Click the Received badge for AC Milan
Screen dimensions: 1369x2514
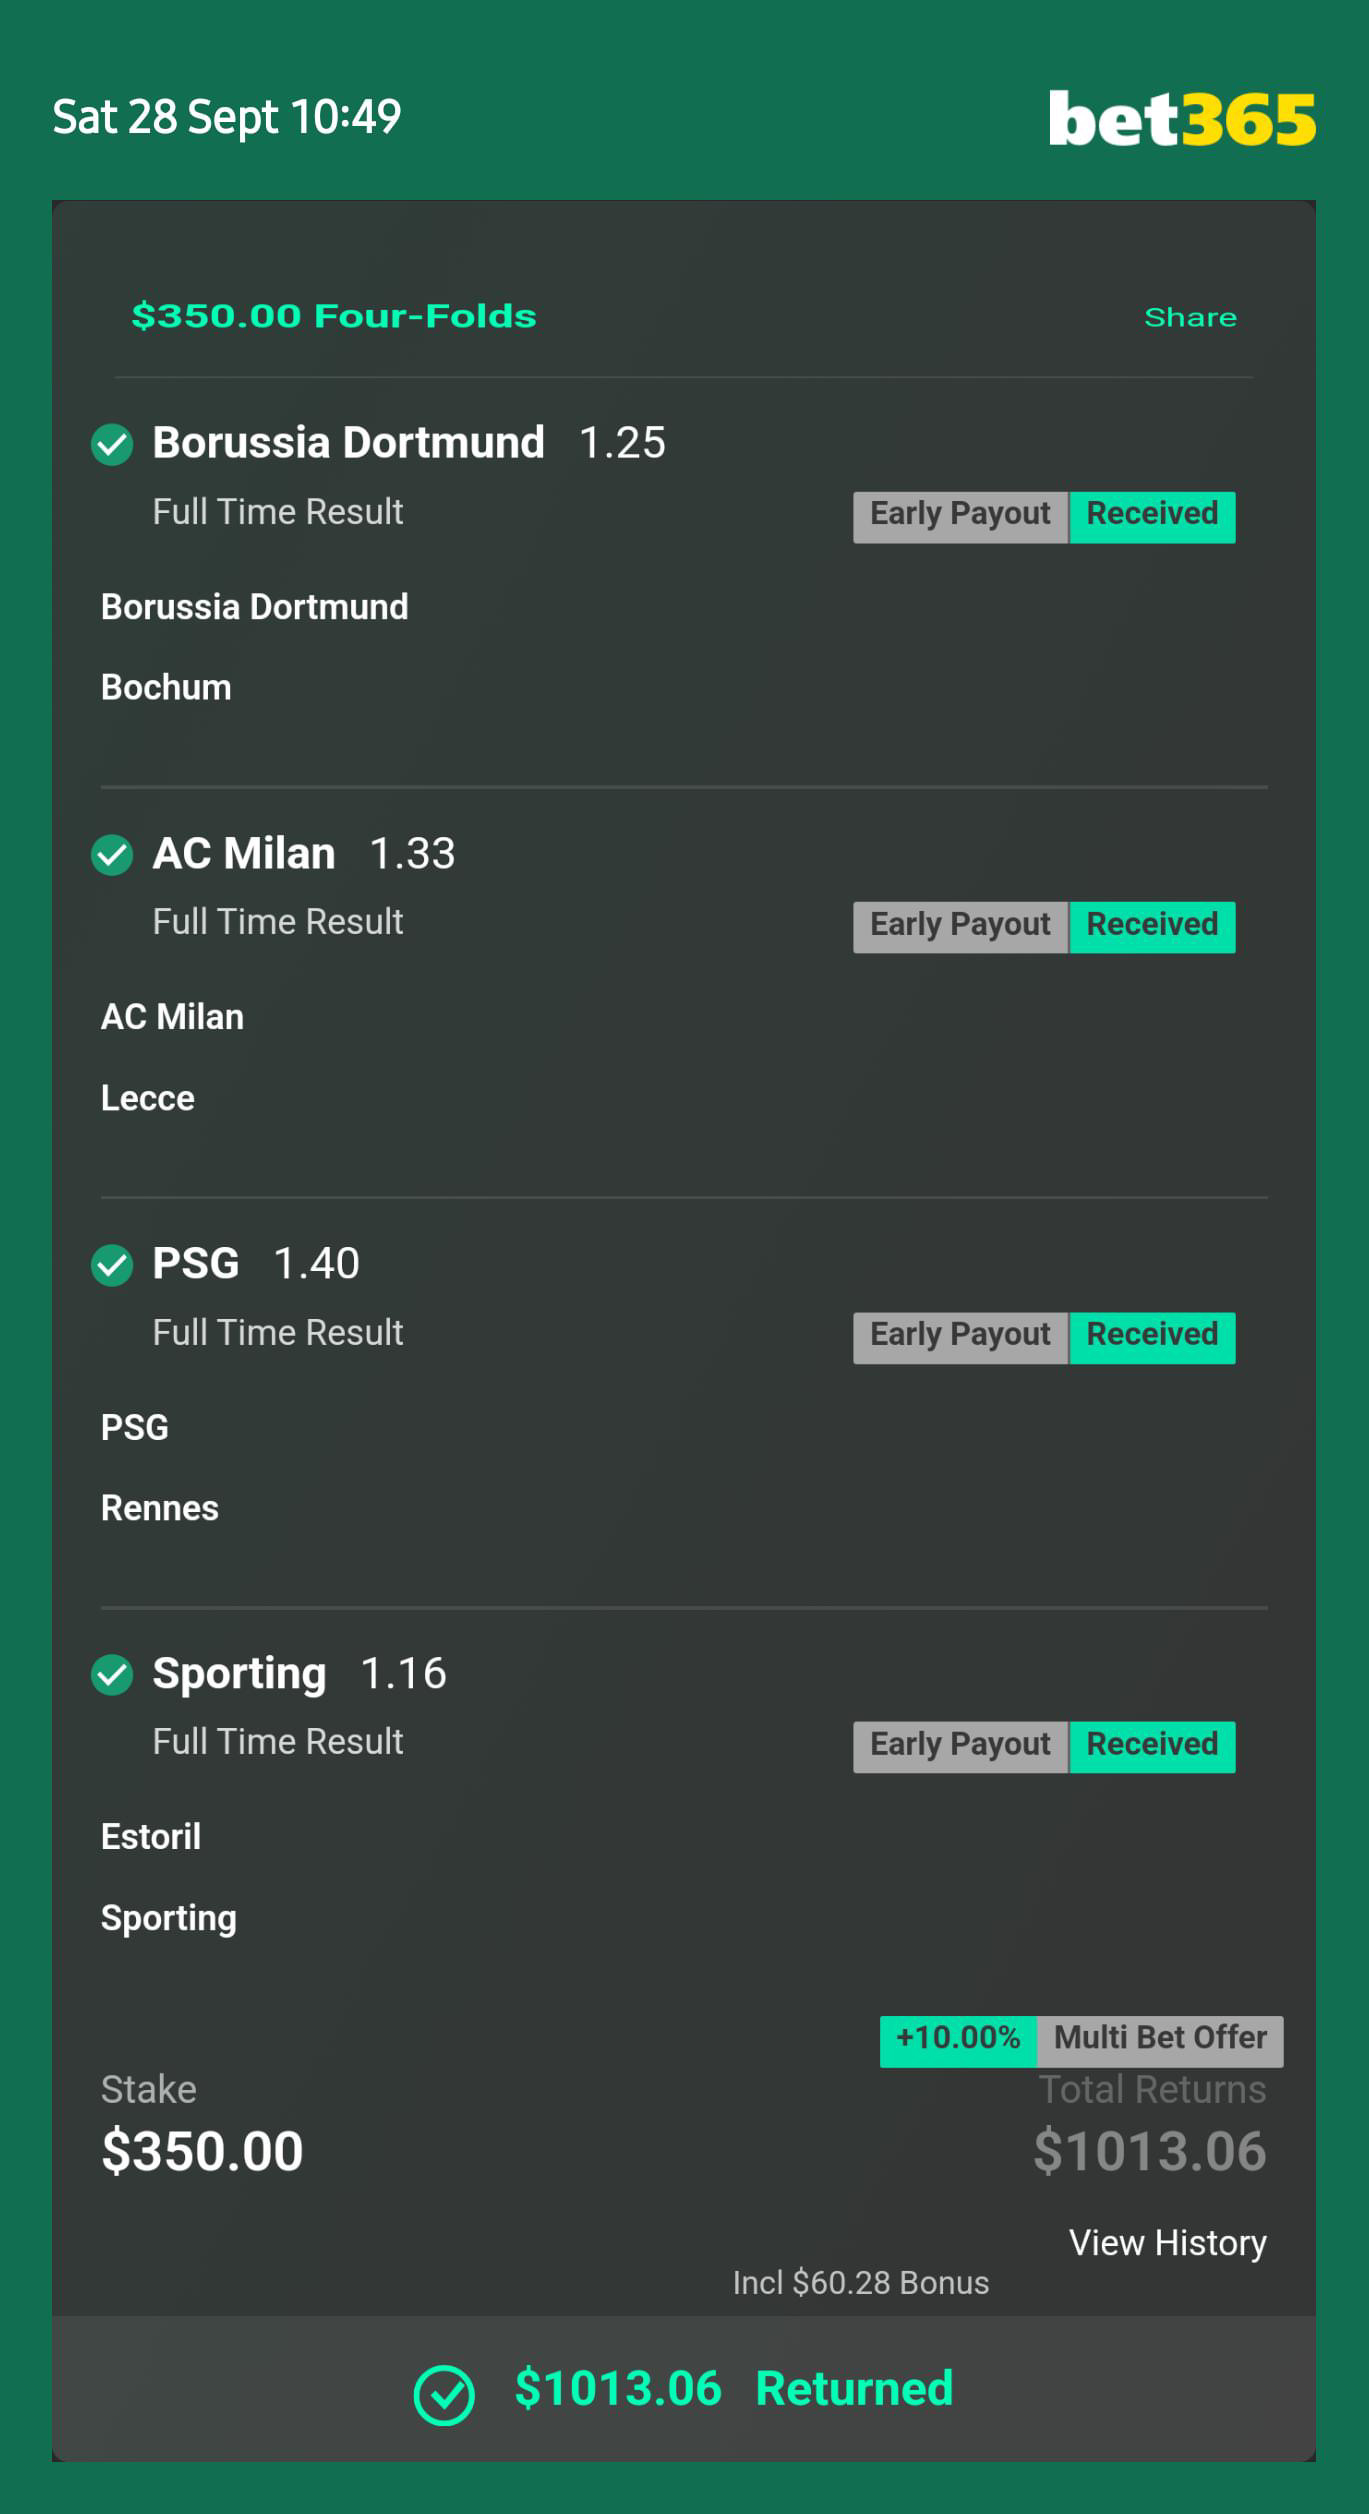pos(1152,926)
